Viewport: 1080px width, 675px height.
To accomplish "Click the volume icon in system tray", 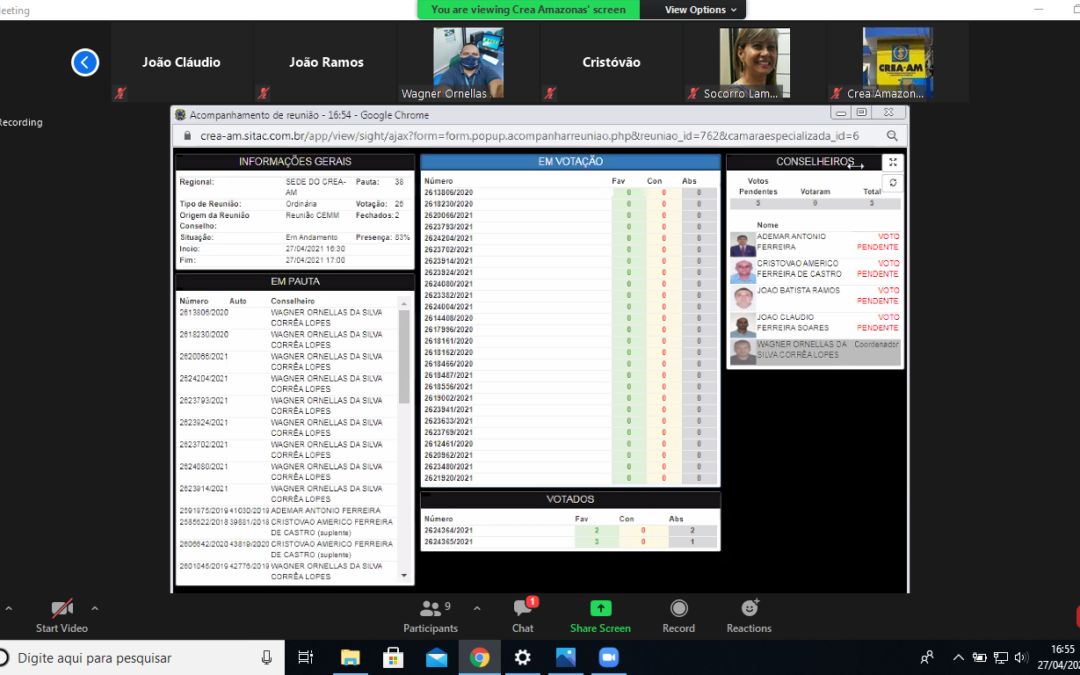I will (x=1022, y=657).
